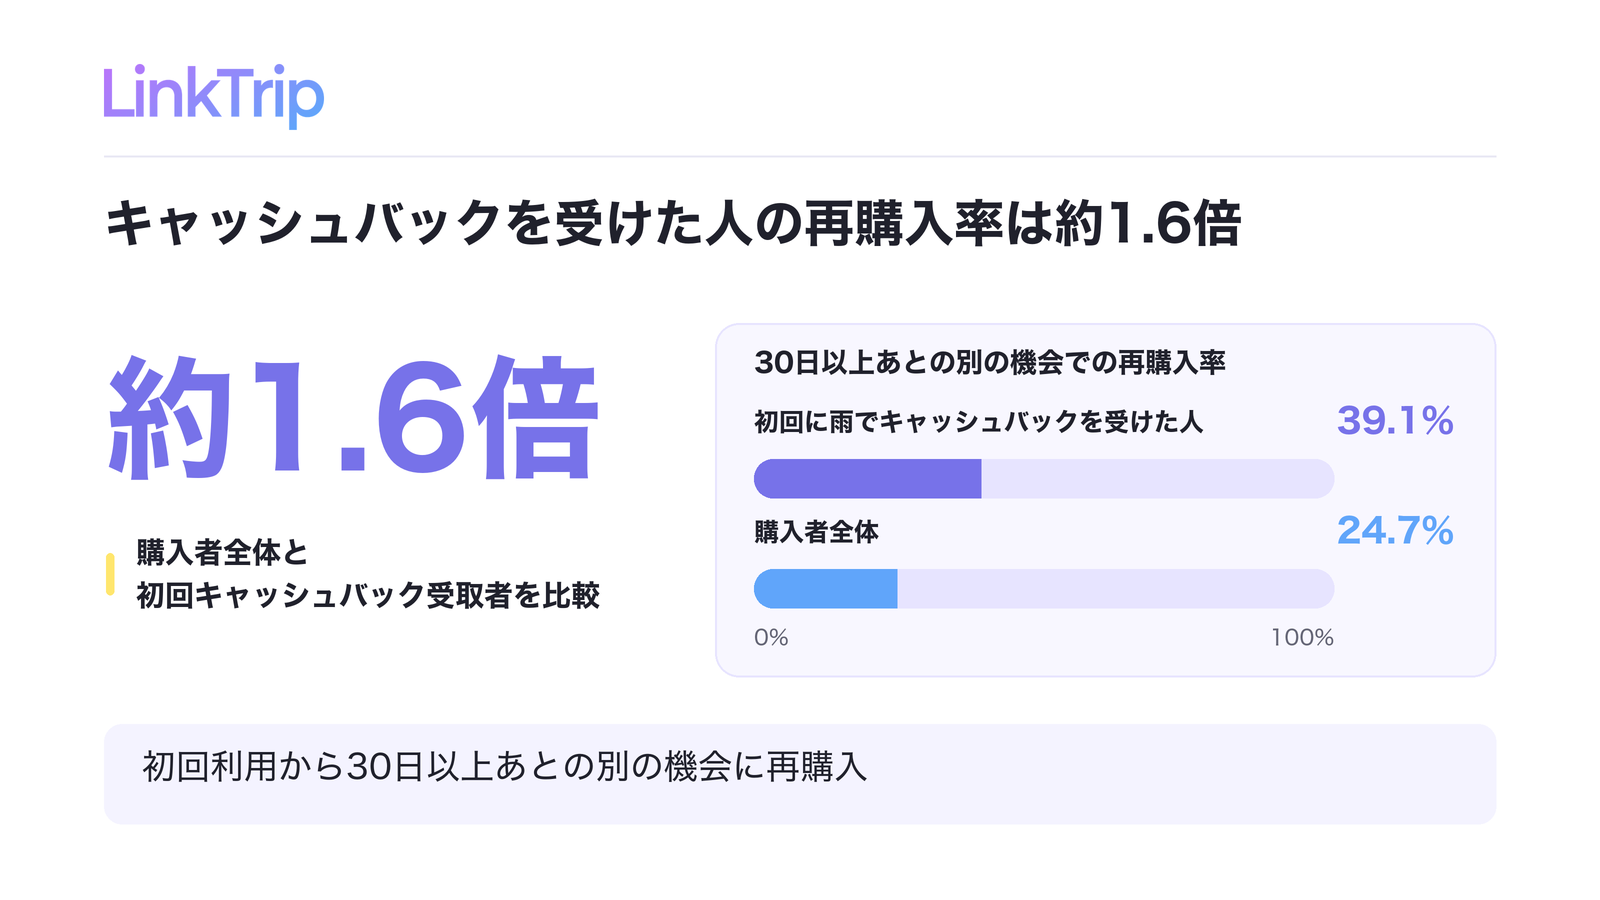Viewport: 1600px width, 900px height.
Task: Click the horizontal divider line under the logo
Action: pyautogui.click(x=800, y=156)
